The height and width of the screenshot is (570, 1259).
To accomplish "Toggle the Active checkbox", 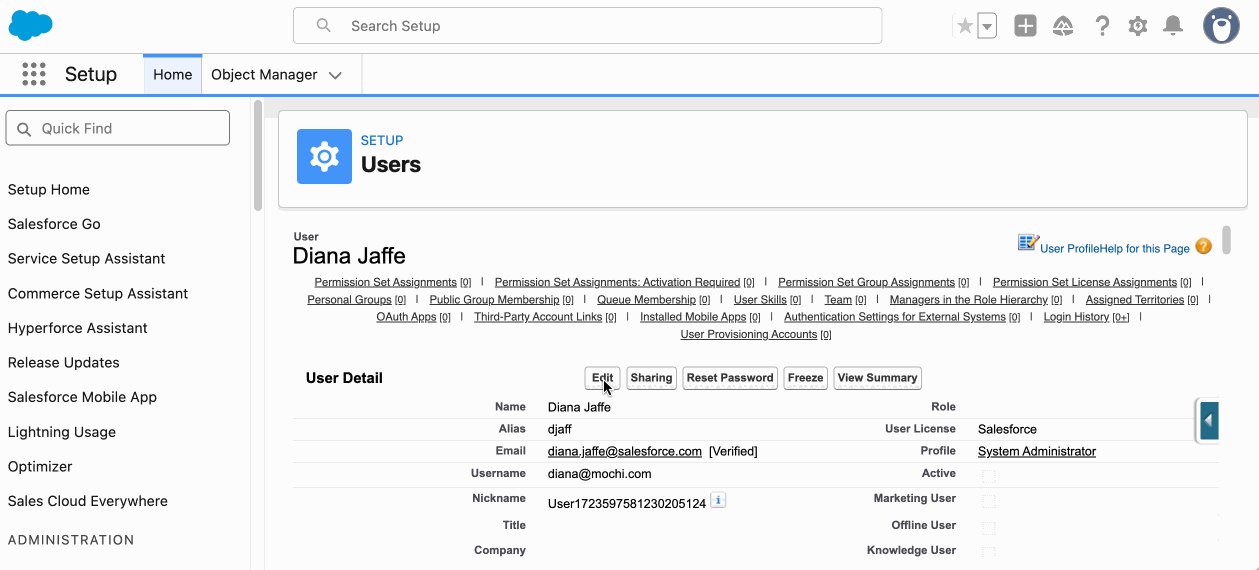I will pyautogui.click(x=989, y=476).
